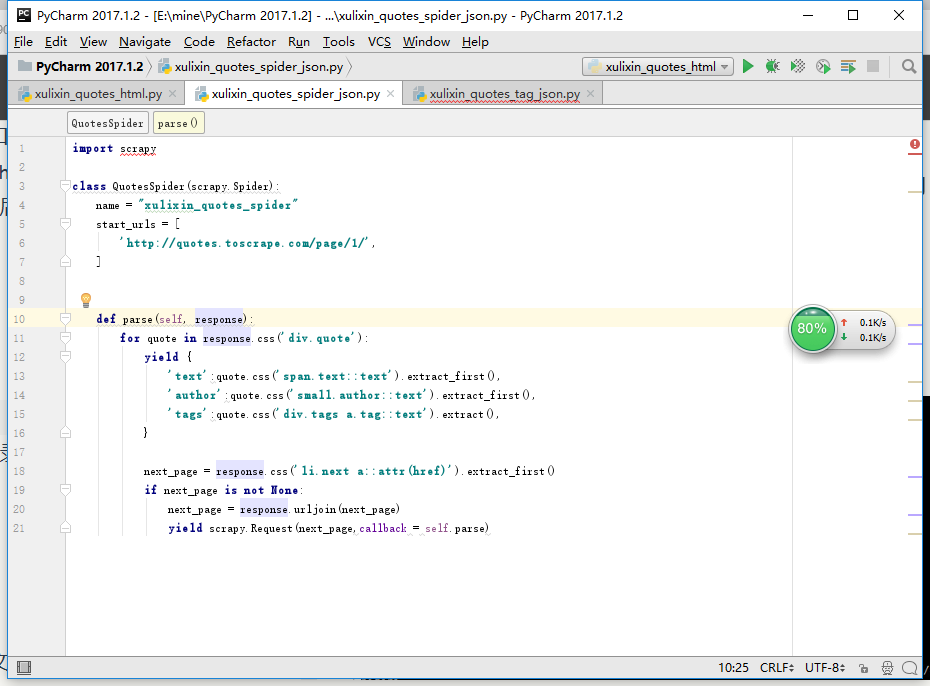Open the Help menu
930x686 pixels.
point(475,42)
